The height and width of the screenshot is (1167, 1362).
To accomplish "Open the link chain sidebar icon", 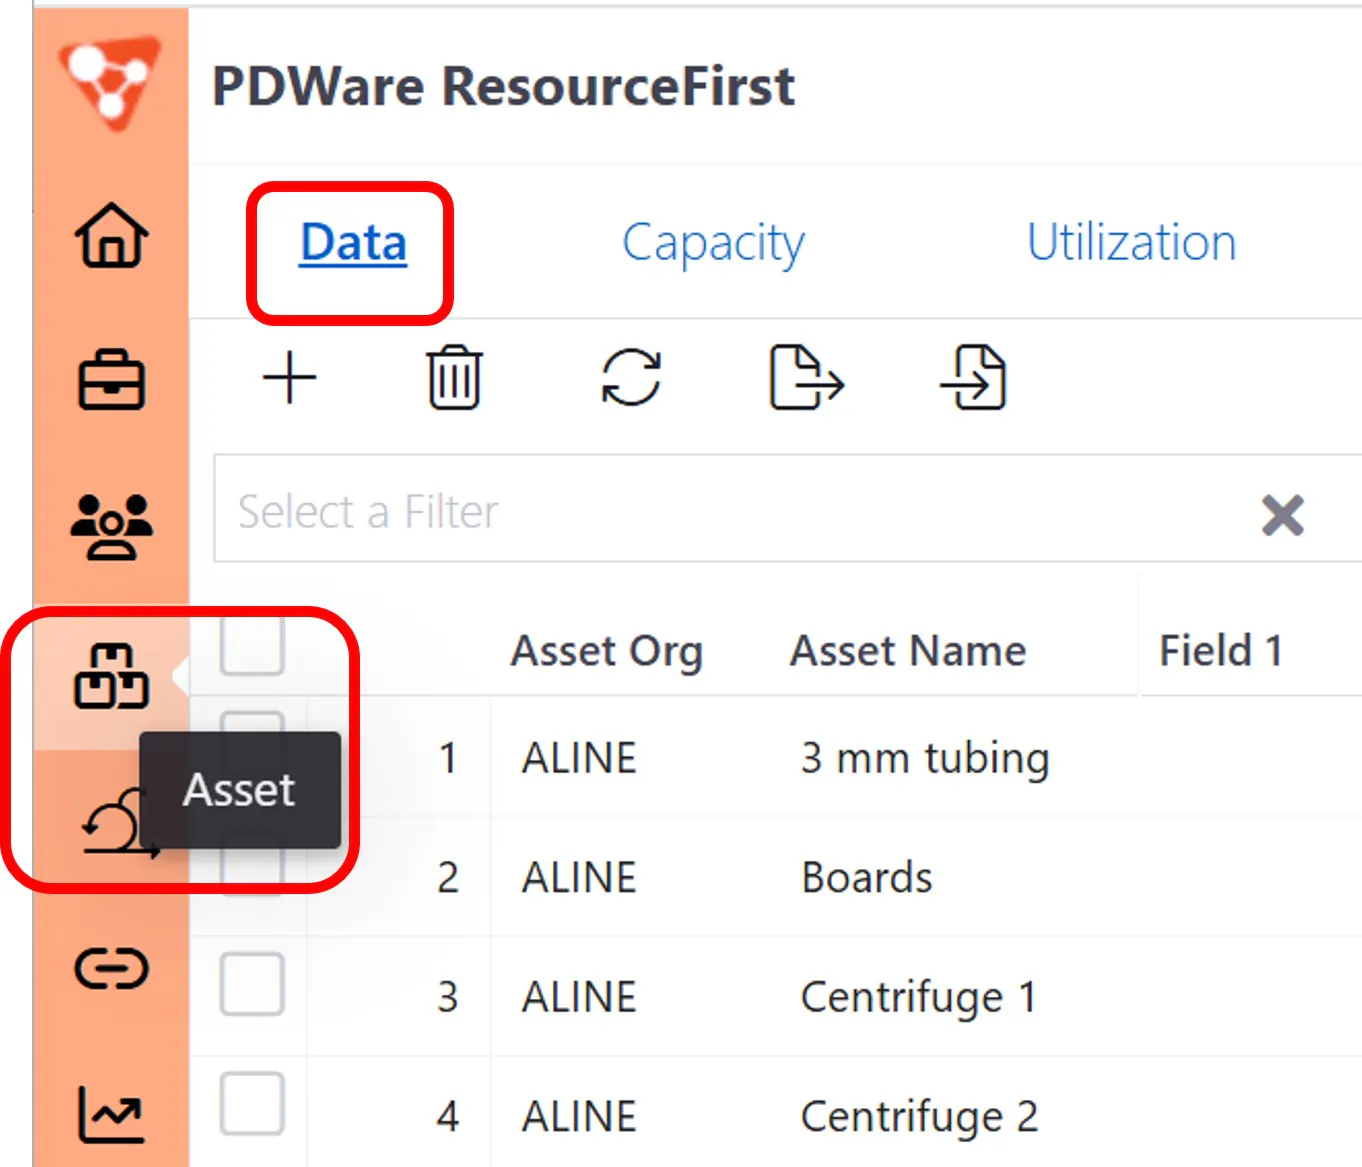I will click(111, 968).
